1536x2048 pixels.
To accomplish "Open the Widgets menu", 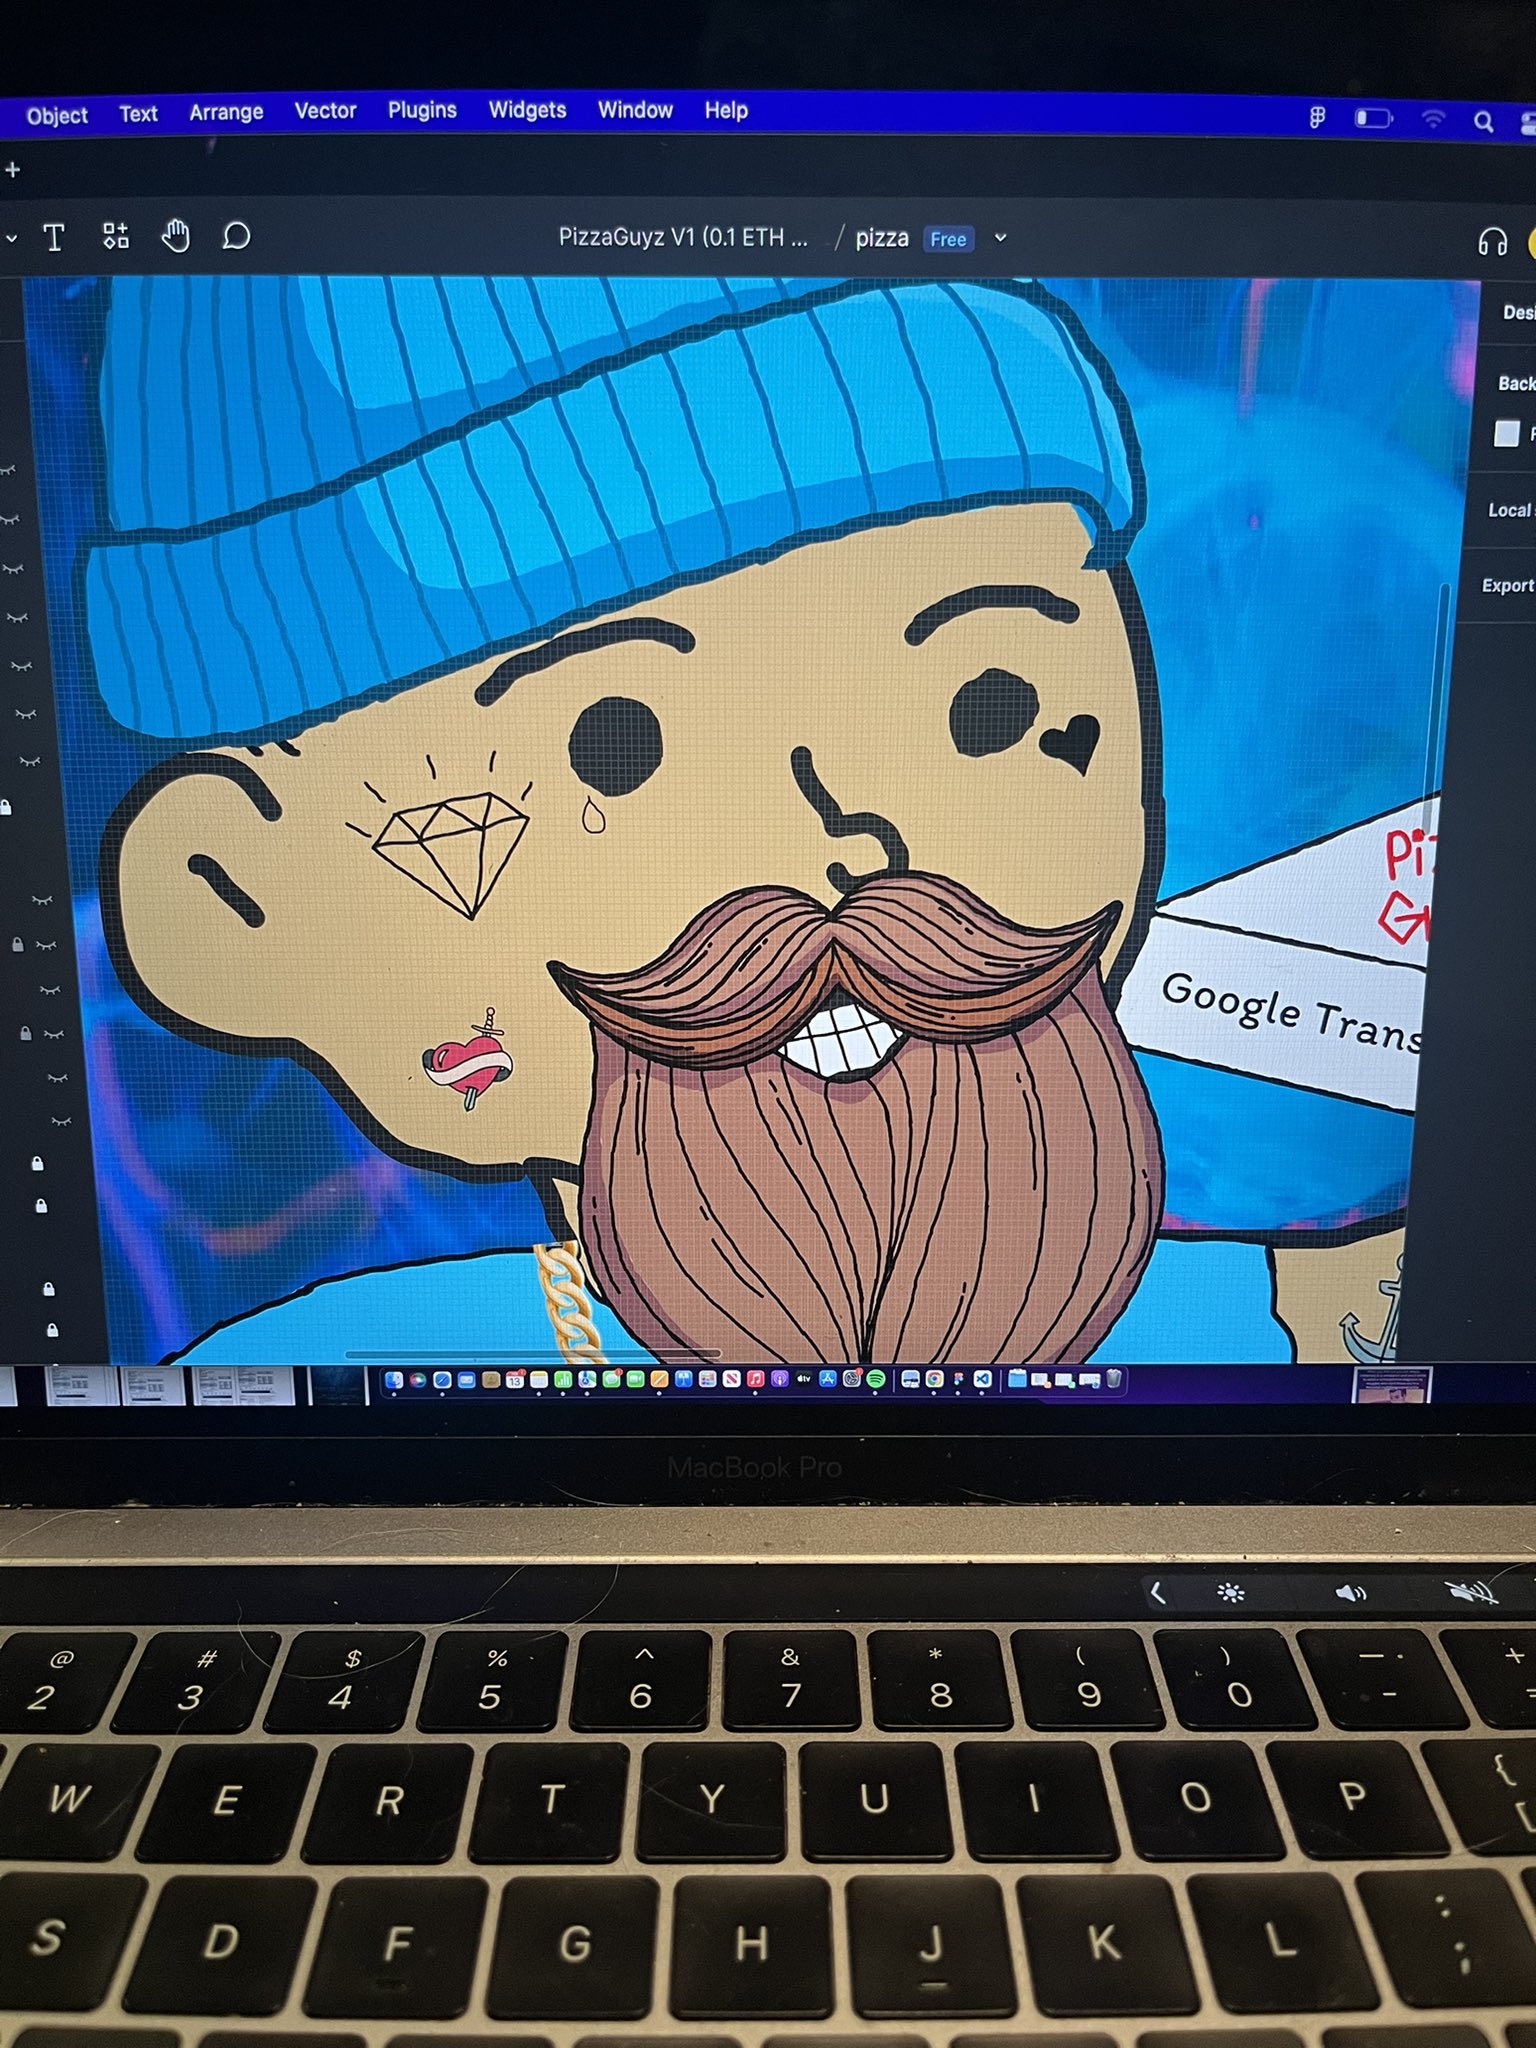I will click(x=527, y=110).
